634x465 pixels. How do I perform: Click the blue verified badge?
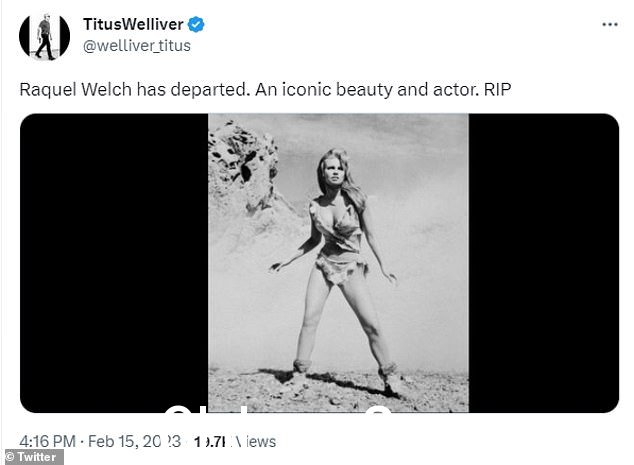click(x=196, y=25)
